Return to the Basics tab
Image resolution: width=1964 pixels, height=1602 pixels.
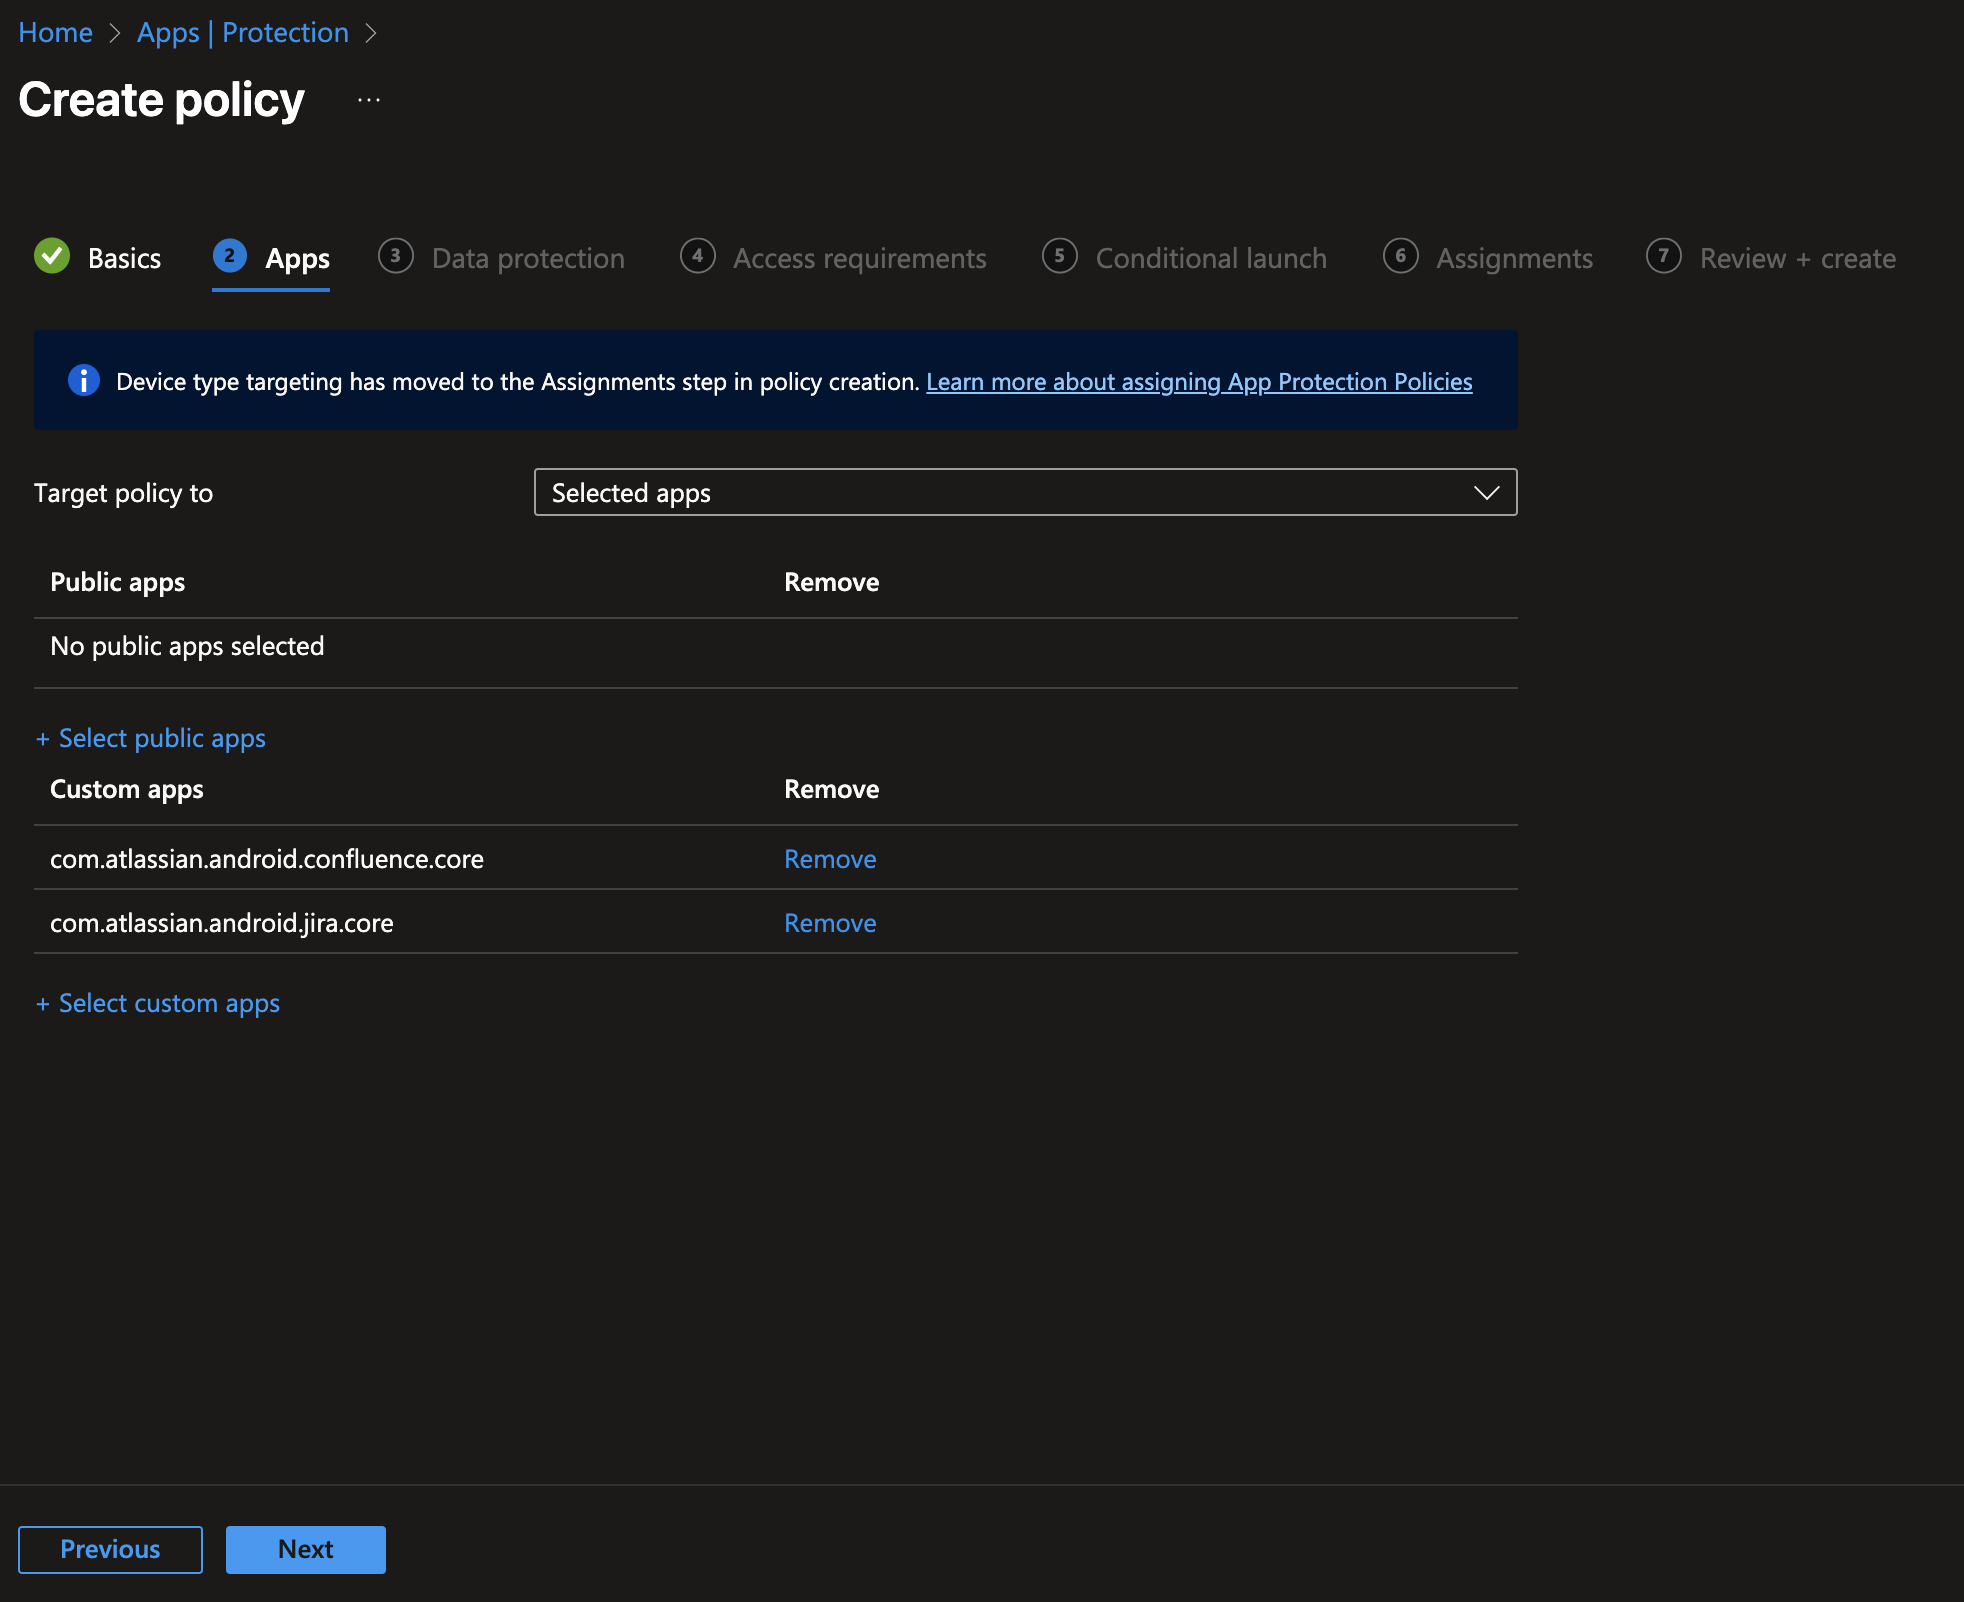(x=123, y=257)
